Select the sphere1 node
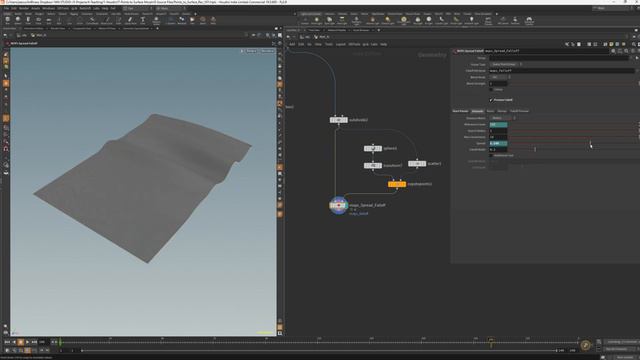Viewport: 640px width, 360px height. point(373,149)
